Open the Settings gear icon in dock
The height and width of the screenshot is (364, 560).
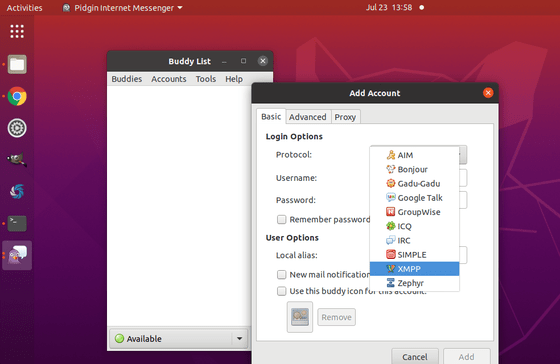[17, 128]
